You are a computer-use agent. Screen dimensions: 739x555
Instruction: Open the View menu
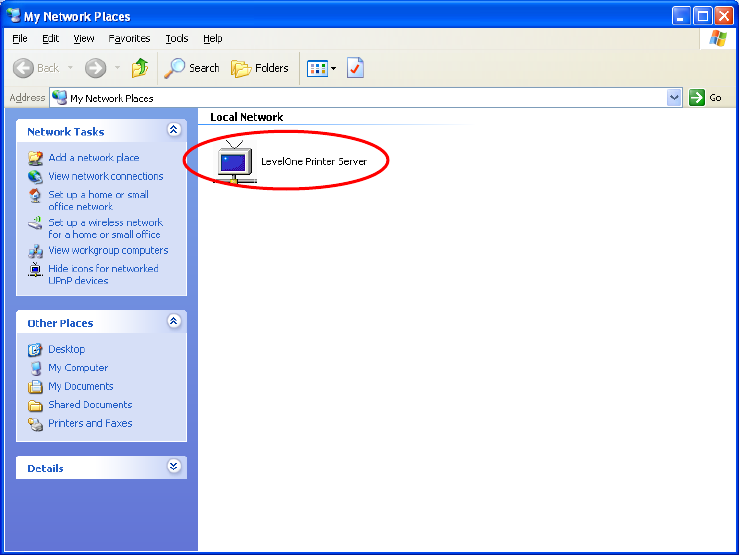84,39
